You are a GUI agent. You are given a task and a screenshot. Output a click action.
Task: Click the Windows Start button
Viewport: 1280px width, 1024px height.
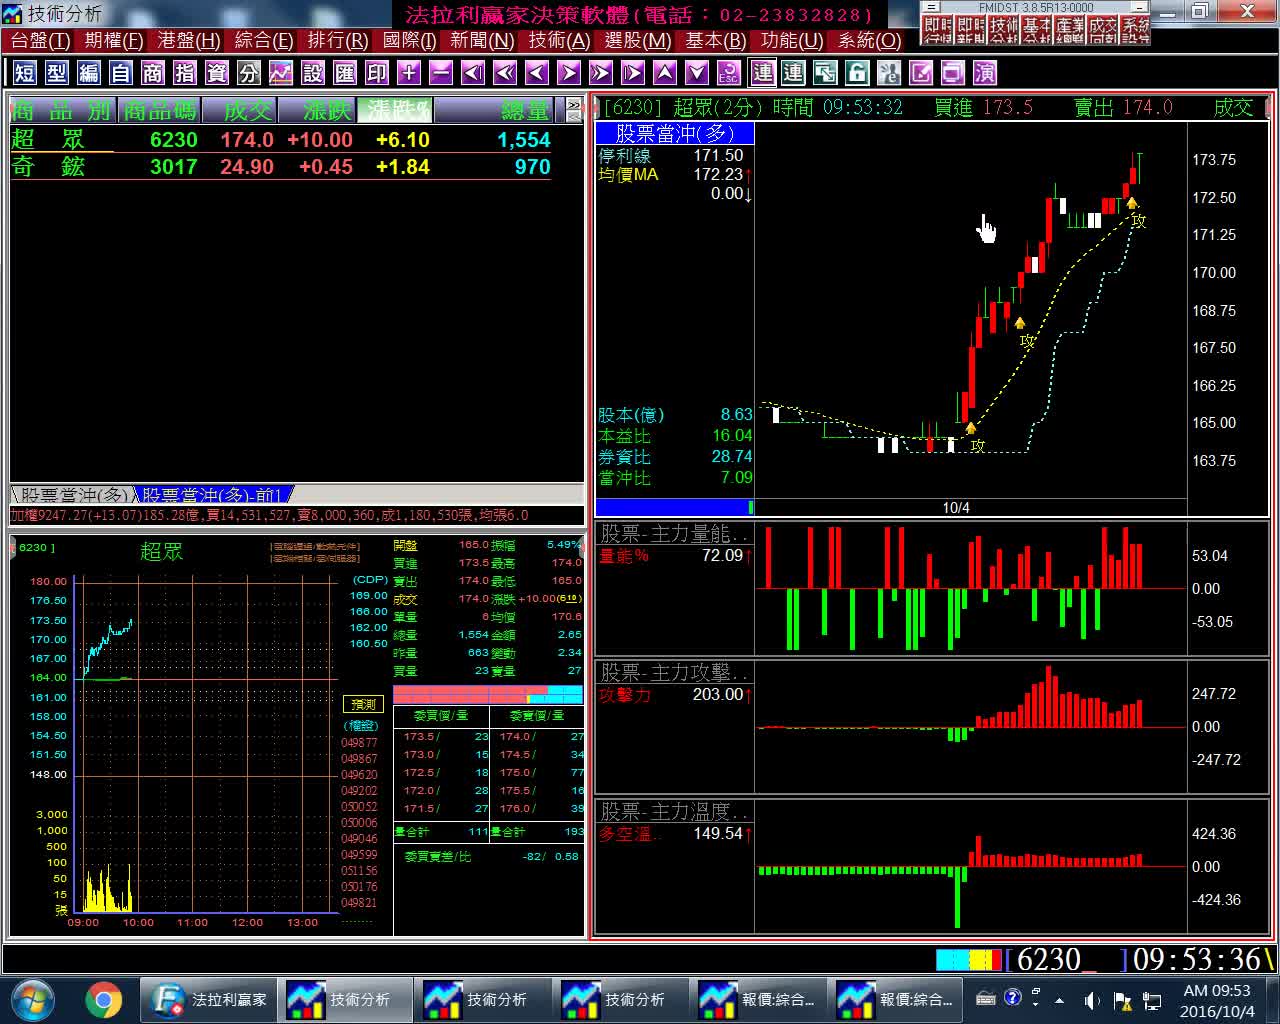(x=32, y=999)
